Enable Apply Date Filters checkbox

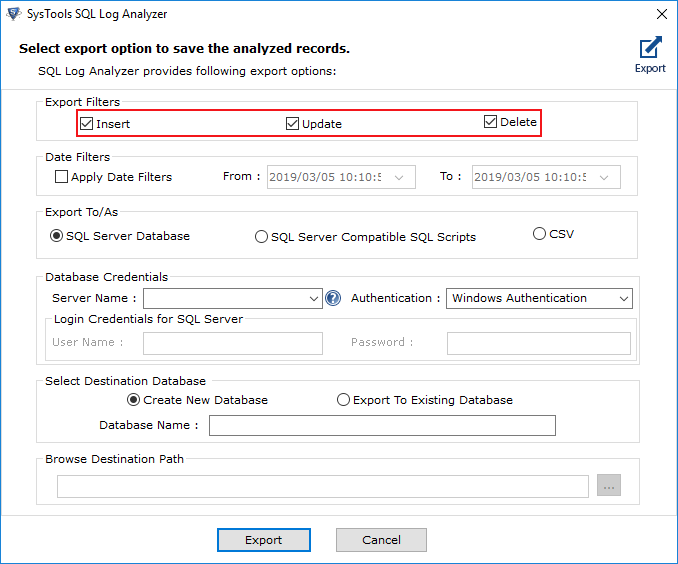(61, 176)
